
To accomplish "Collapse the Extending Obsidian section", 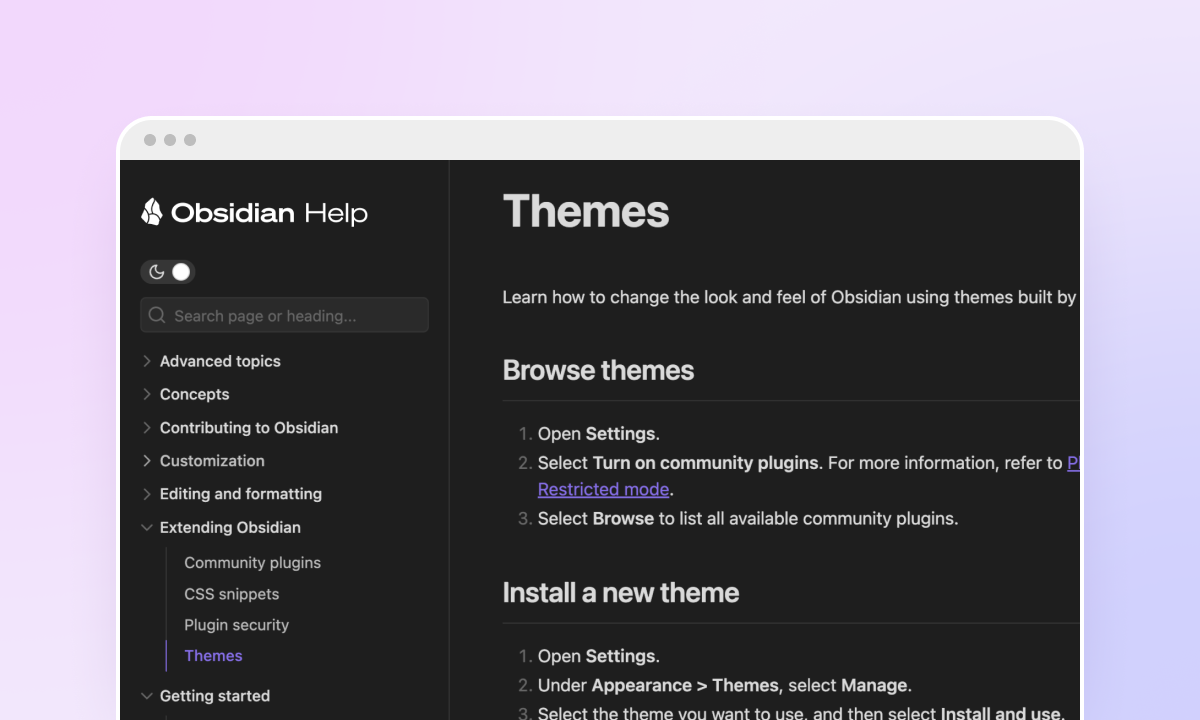I will click(x=147, y=527).
